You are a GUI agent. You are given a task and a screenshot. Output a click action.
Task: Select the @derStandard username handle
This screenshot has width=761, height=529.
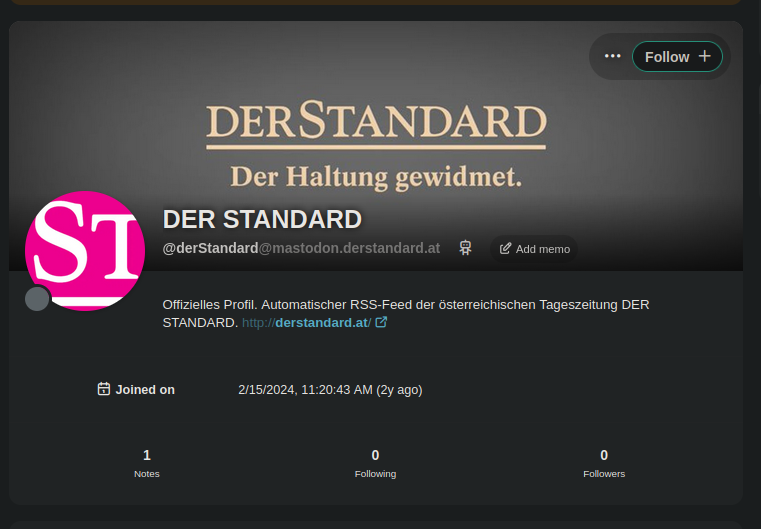[210, 248]
